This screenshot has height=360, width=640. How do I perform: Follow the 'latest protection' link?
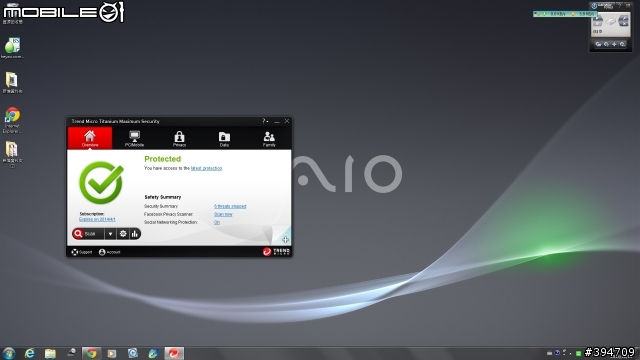point(207,168)
